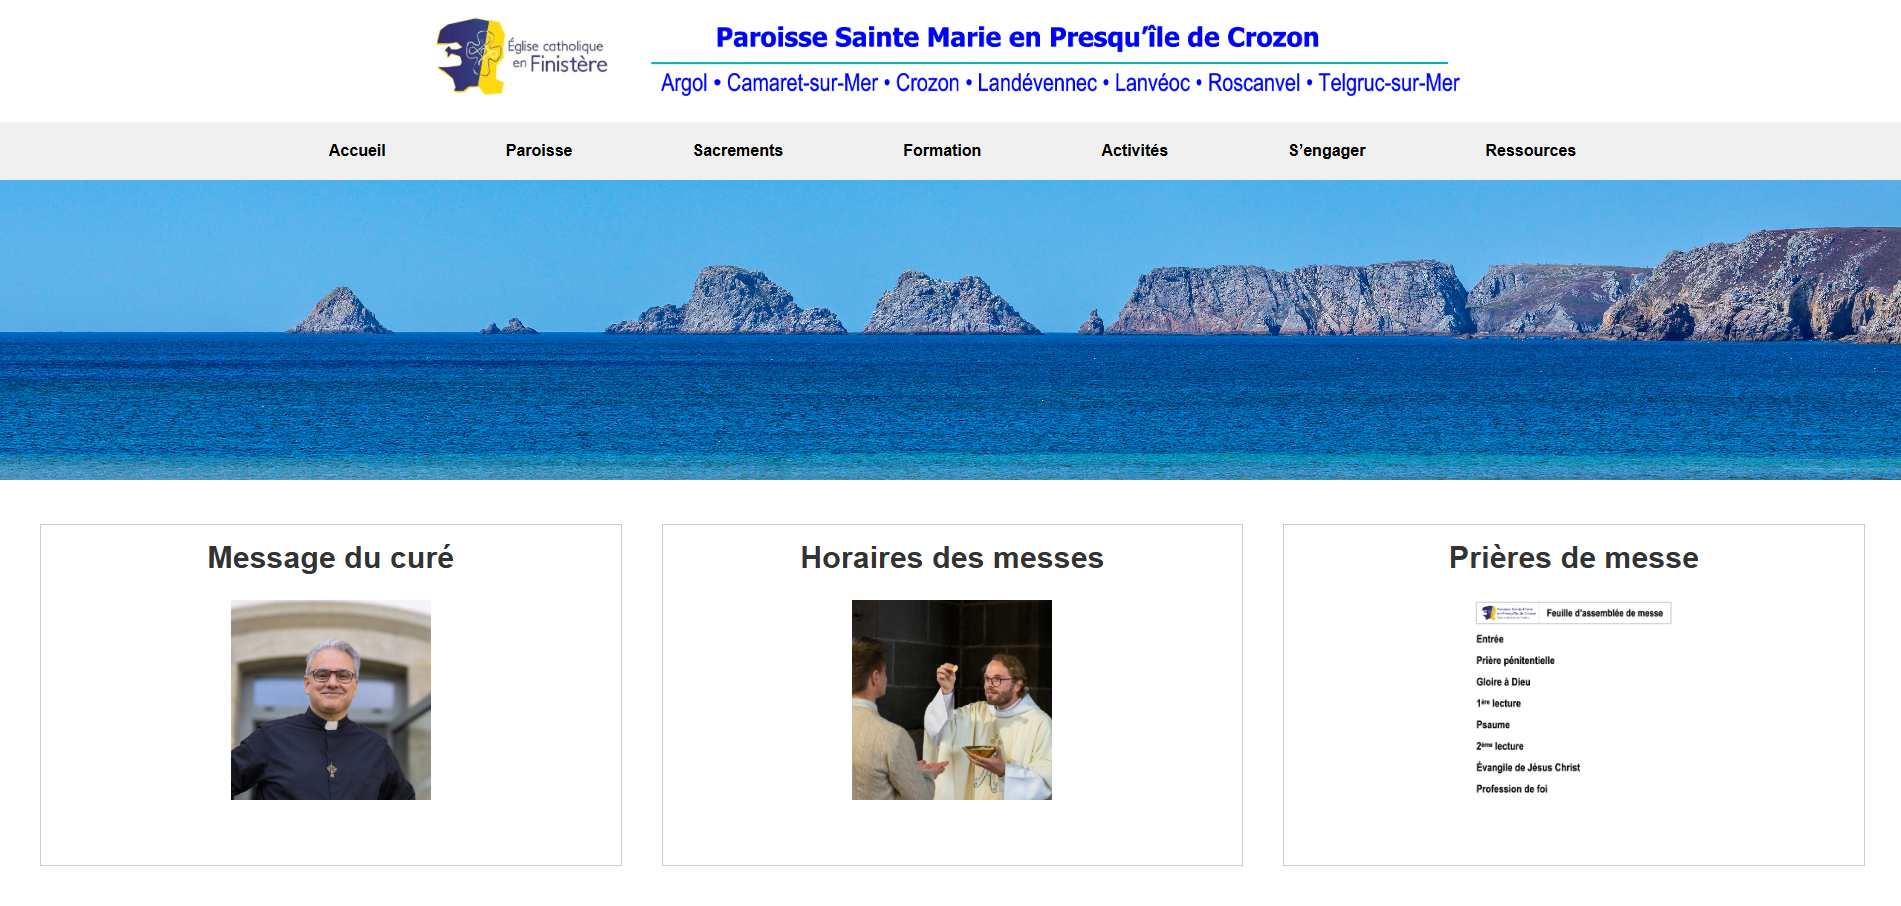This screenshot has width=1901, height=906.
Task: Click the coastal cliffs banner image
Action: [x=950, y=330]
